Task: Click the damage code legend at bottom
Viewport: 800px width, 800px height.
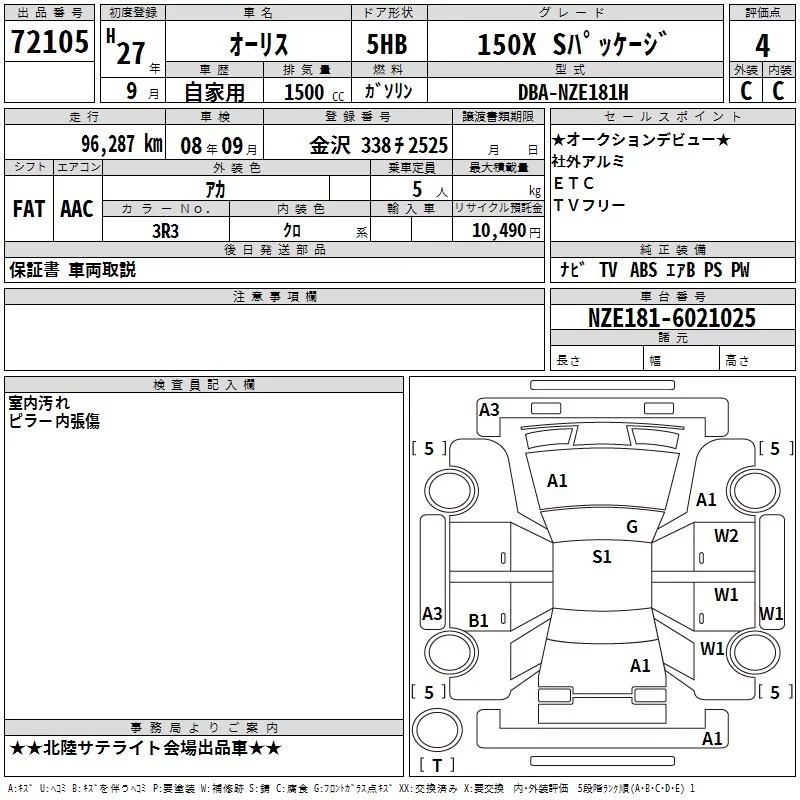Action: tap(351, 789)
